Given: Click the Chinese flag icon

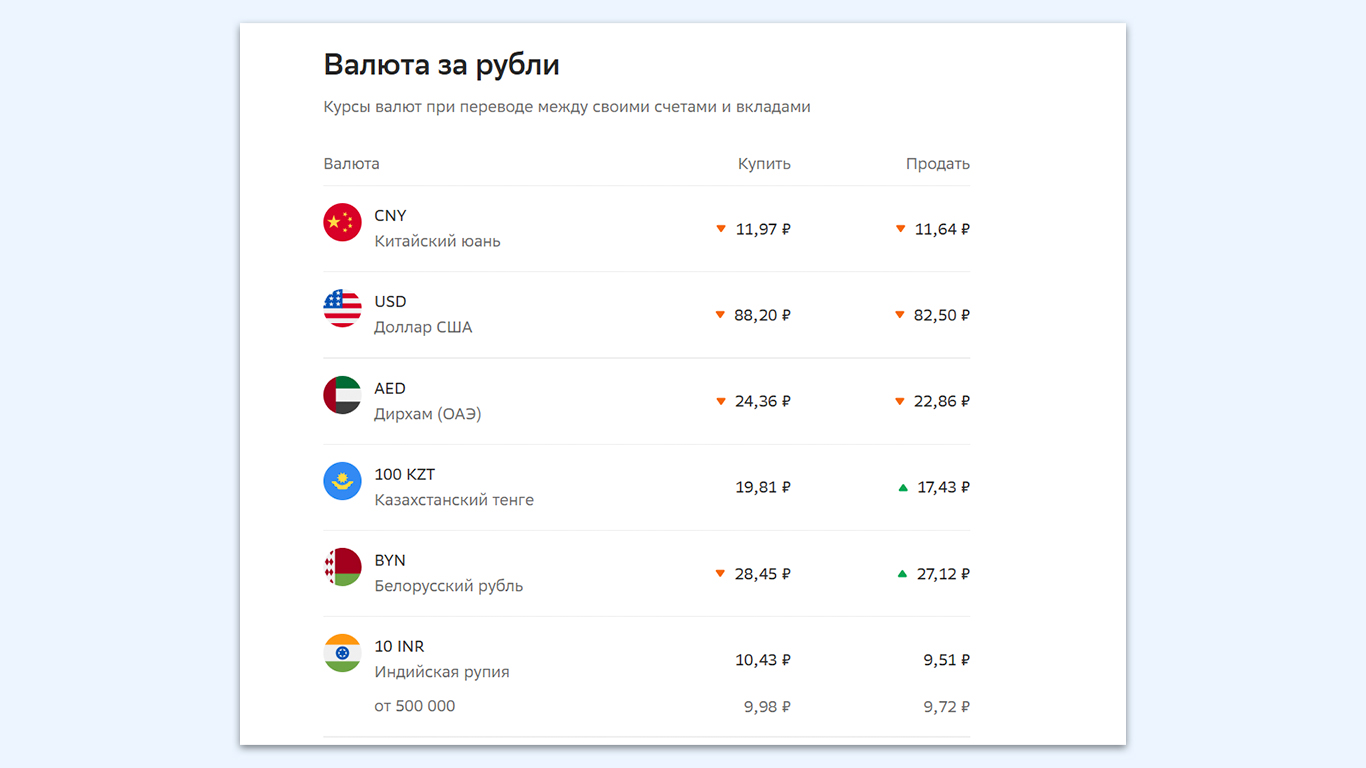Looking at the screenshot, I should click(342, 222).
